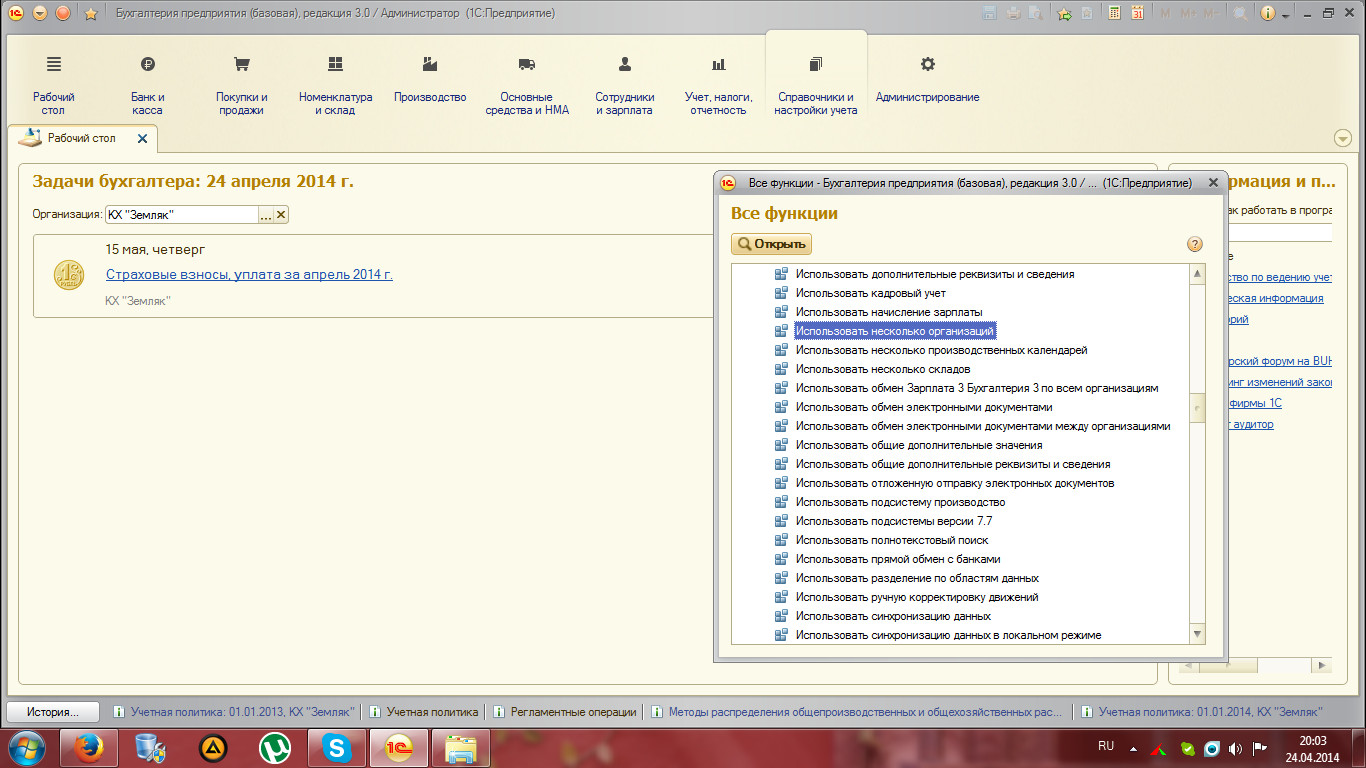
Task: Clear the Организация field
Action: pos(281,214)
